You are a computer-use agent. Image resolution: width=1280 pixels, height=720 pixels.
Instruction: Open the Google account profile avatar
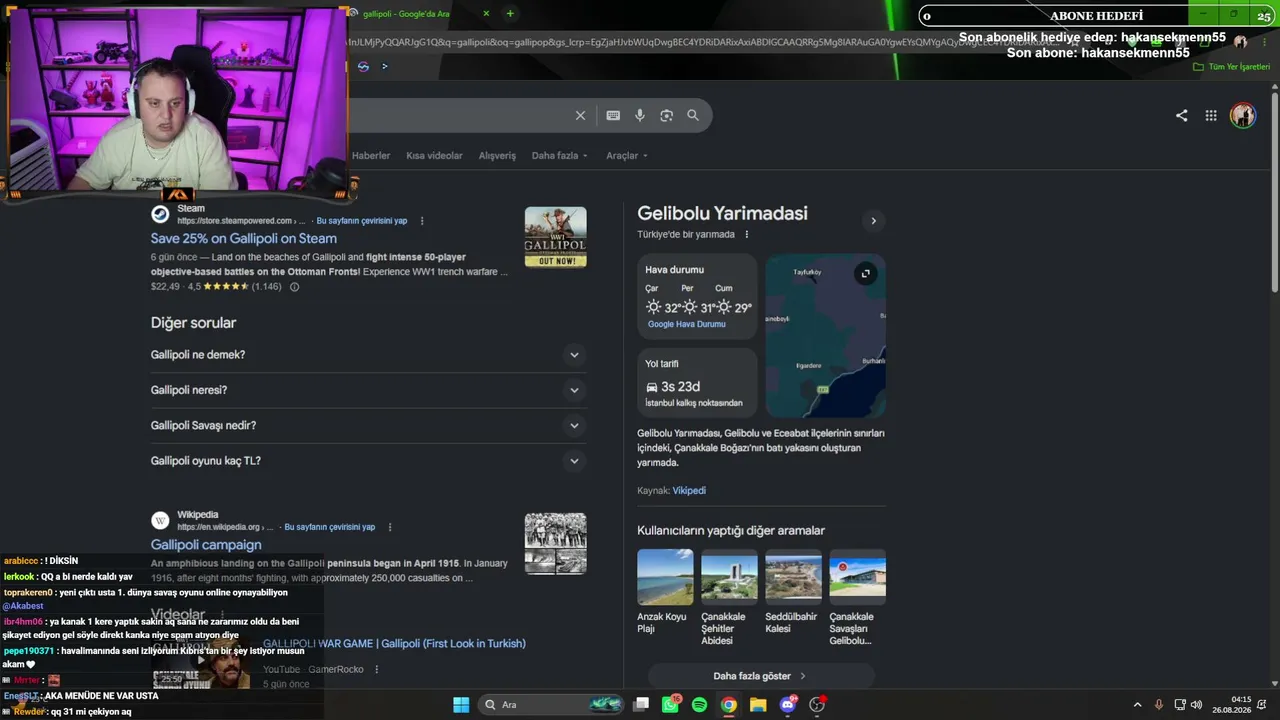tap(1243, 115)
